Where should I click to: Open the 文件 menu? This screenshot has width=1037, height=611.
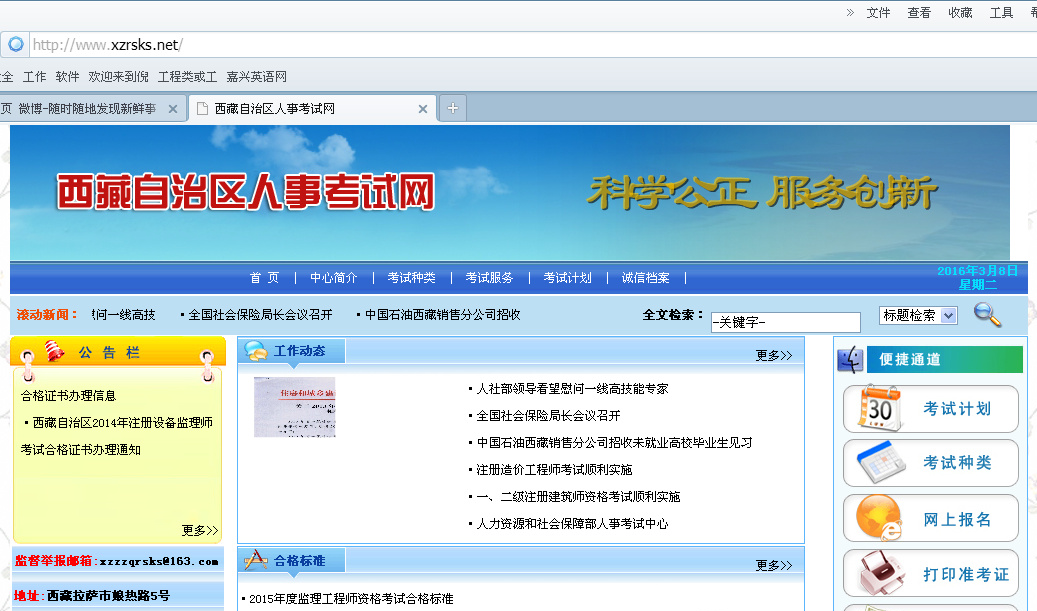[878, 13]
